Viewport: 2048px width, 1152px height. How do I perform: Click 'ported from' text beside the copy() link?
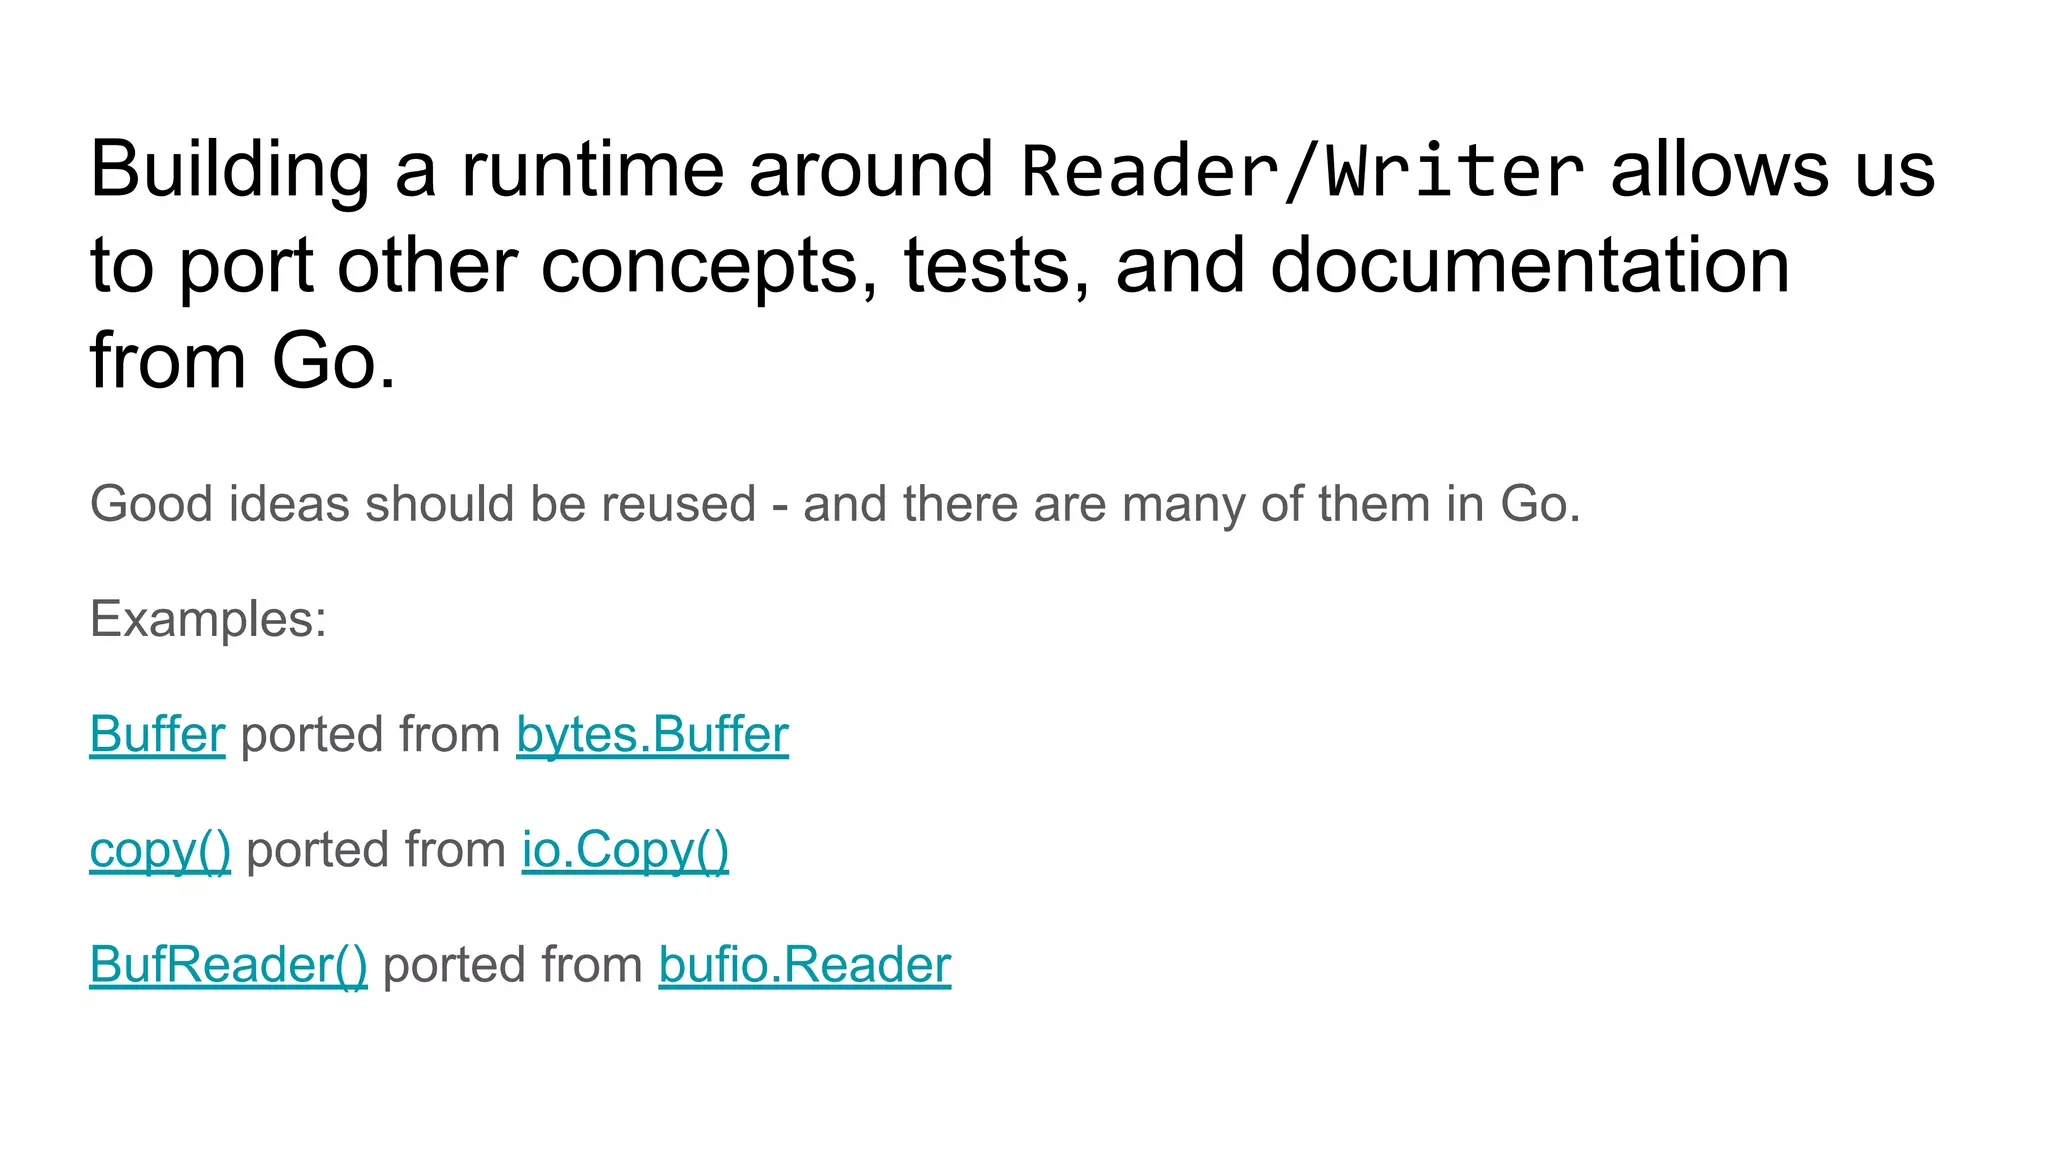point(376,850)
